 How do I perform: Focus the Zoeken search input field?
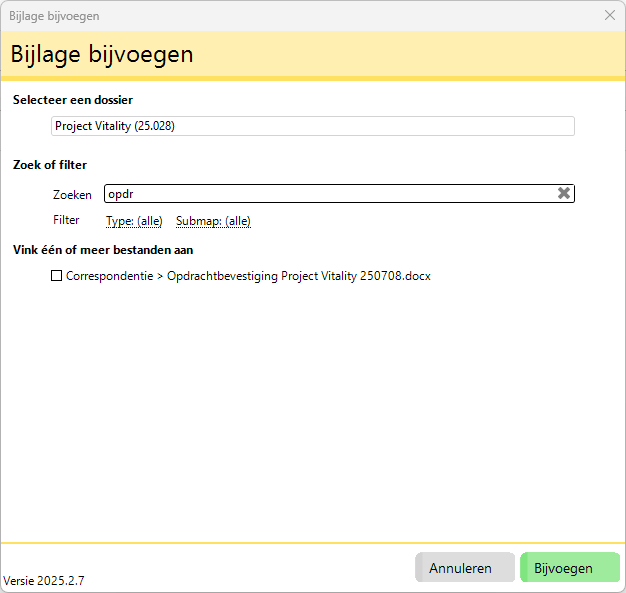pos(339,194)
